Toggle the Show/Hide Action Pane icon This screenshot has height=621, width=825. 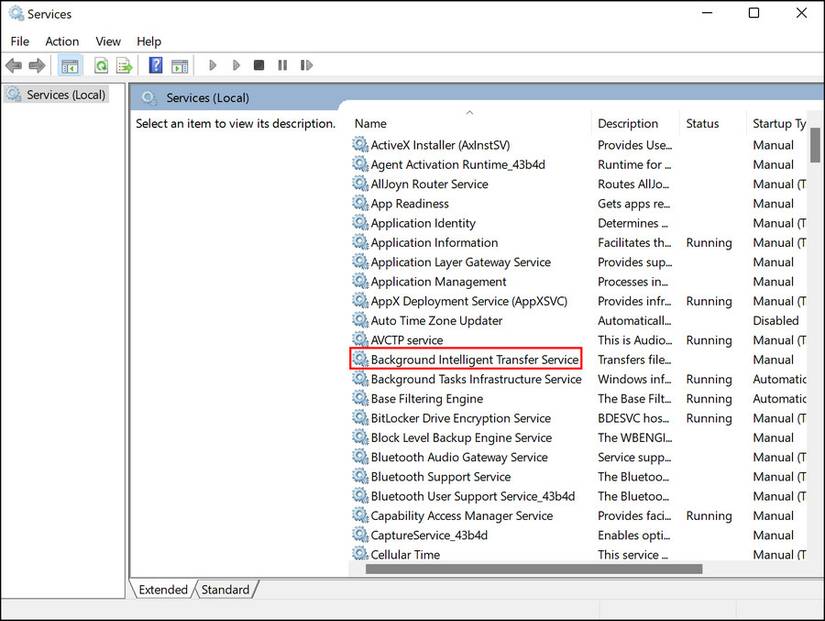180,66
